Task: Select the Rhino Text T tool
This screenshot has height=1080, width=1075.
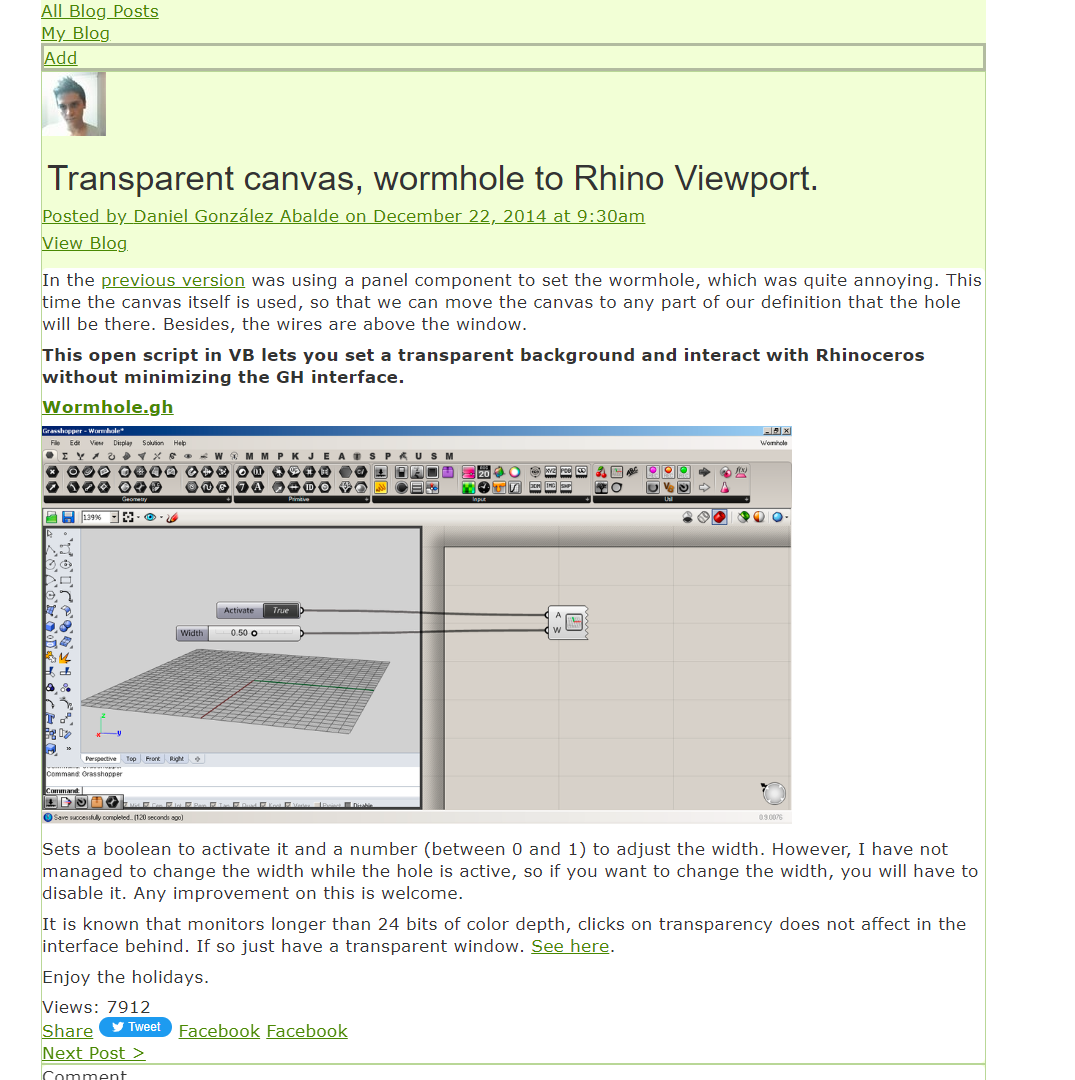Action: point(50,718)
